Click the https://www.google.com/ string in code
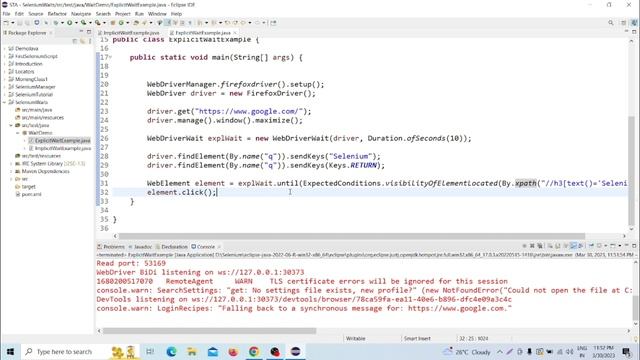 pyautogui.click(x=250, y=111)
